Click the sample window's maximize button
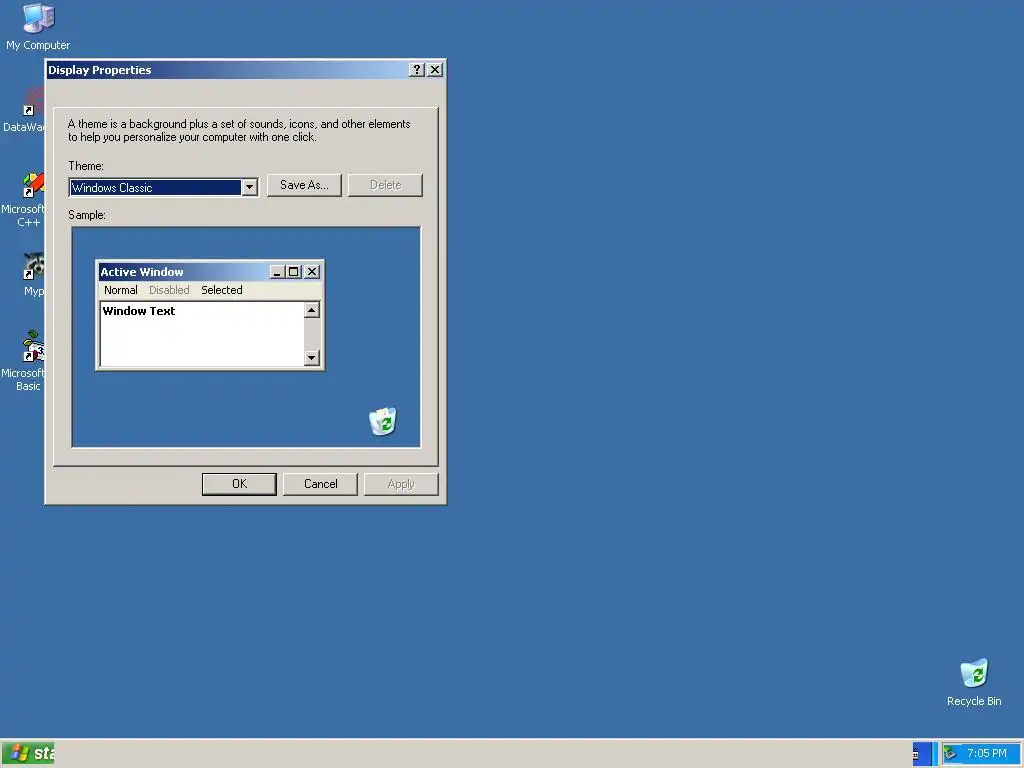The image size is (1024, 768). coord(294,272)
